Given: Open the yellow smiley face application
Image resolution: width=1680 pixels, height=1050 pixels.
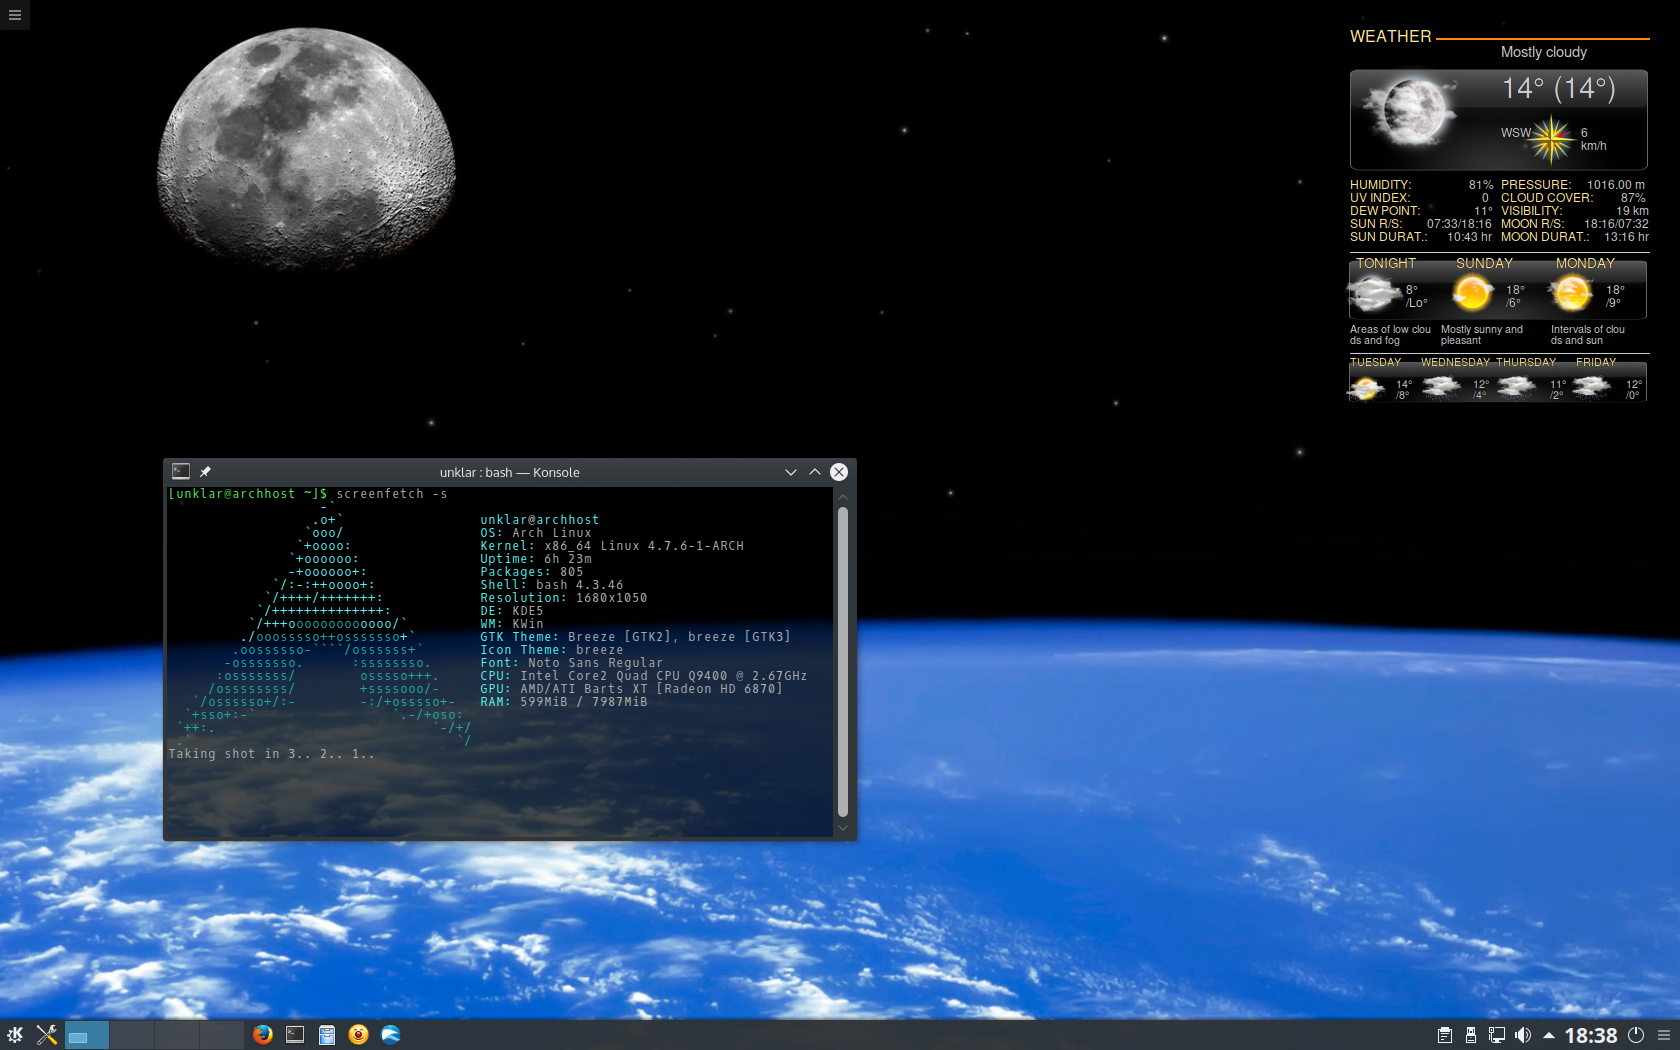Looking at the screenshot, I should (x=359, y=1035).
